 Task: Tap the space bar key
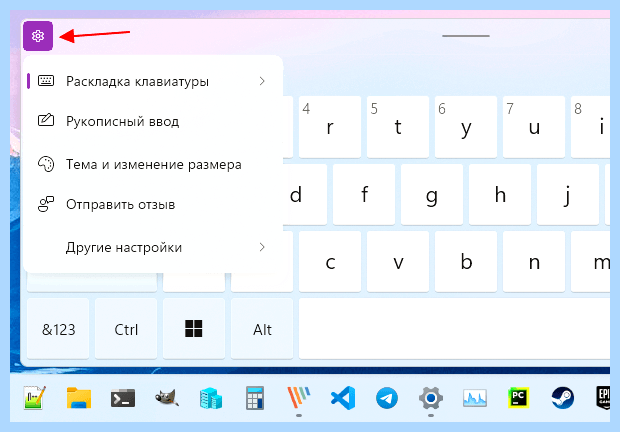point(454,329)
